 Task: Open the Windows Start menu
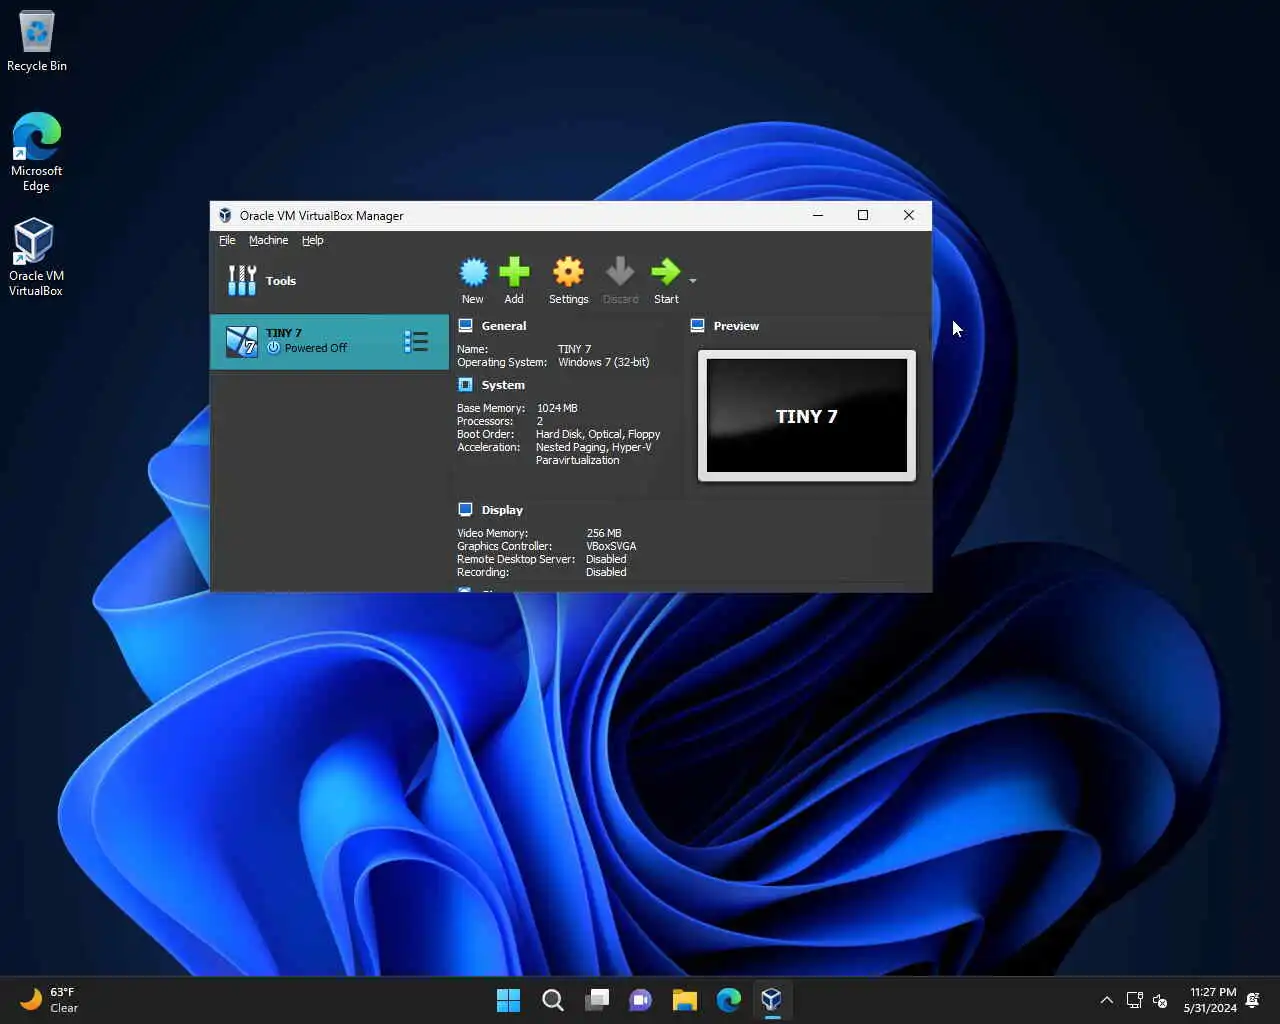click(x=509, y=1000)
